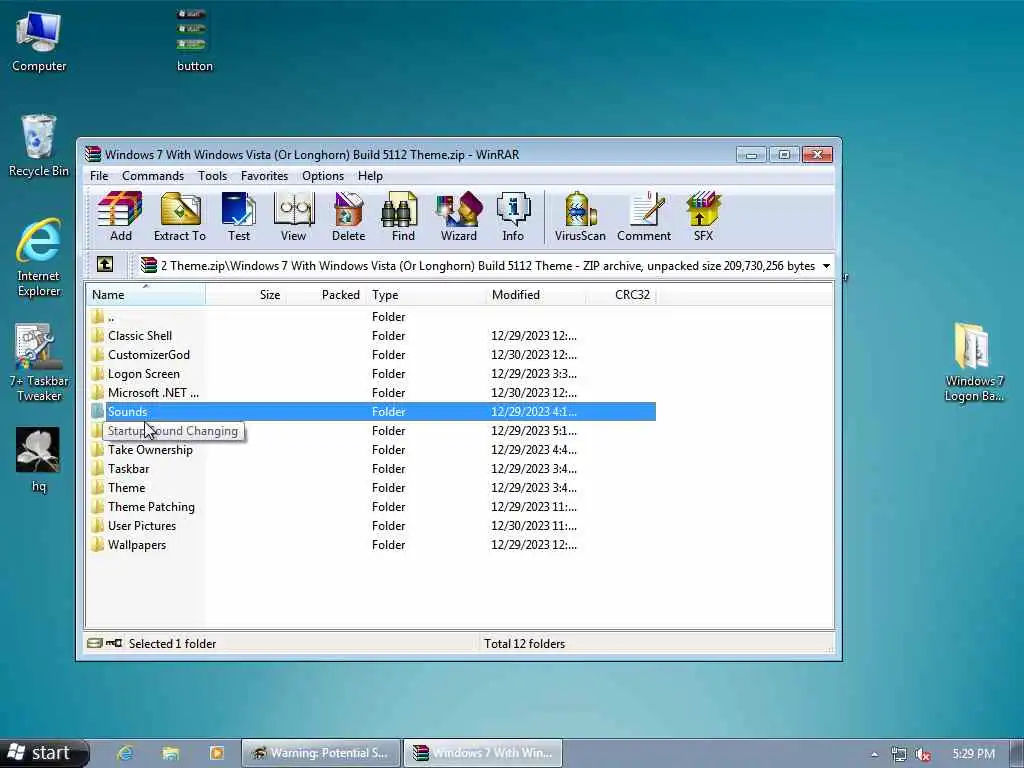Click the 5:29 PM taskbar clock

tap(973, 754)
